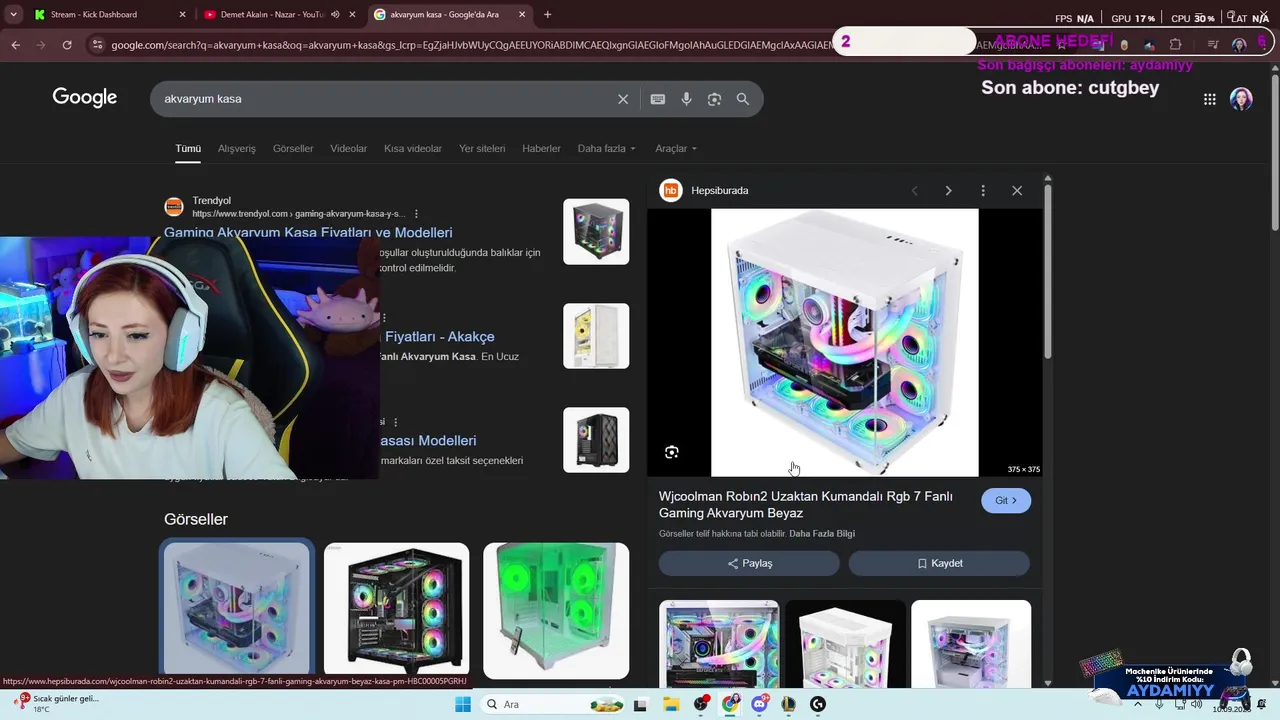Viewport: 1280px width, 720px height.
Task: Expand the tab search dropdown arrow
Action: point(13,15)
